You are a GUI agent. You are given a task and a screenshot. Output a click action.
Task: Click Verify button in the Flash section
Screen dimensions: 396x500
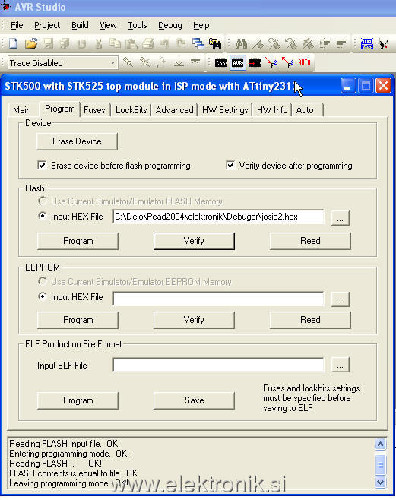point(194,241)
